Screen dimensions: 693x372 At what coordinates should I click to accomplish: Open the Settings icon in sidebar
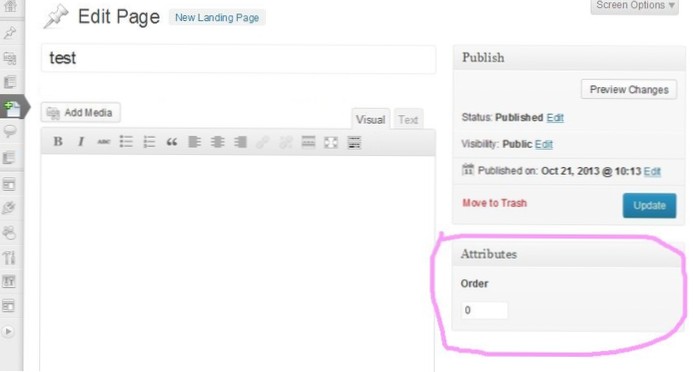click(x=10, y=281)
